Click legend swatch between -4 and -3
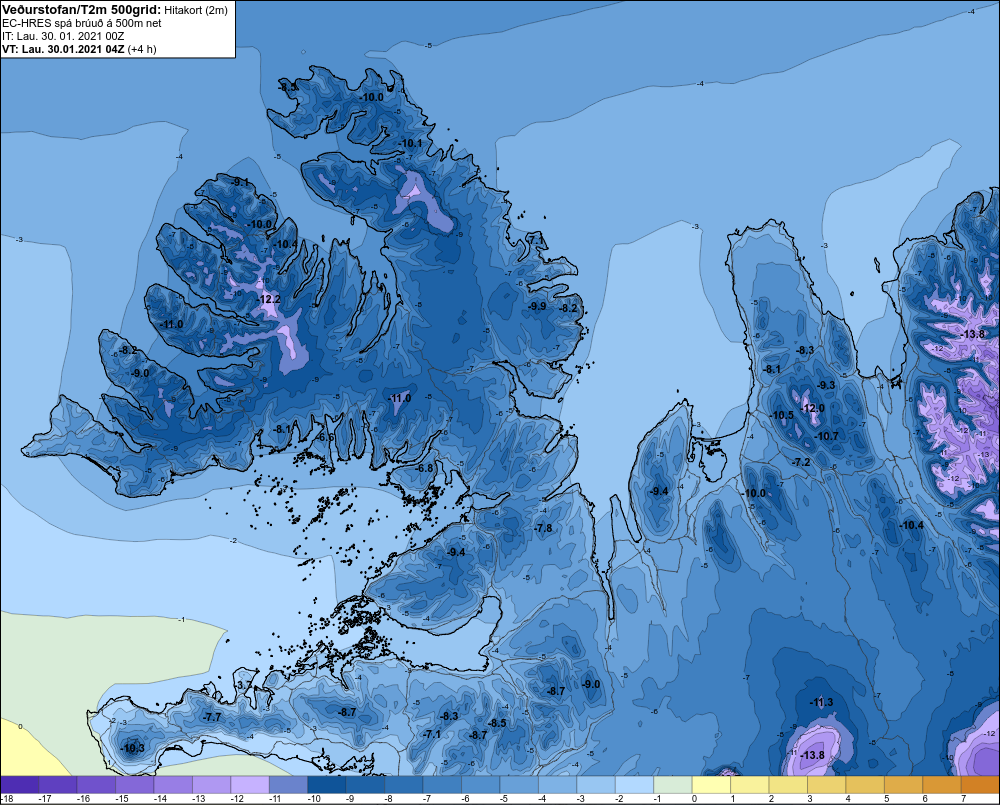 click(x=557, y=784)
